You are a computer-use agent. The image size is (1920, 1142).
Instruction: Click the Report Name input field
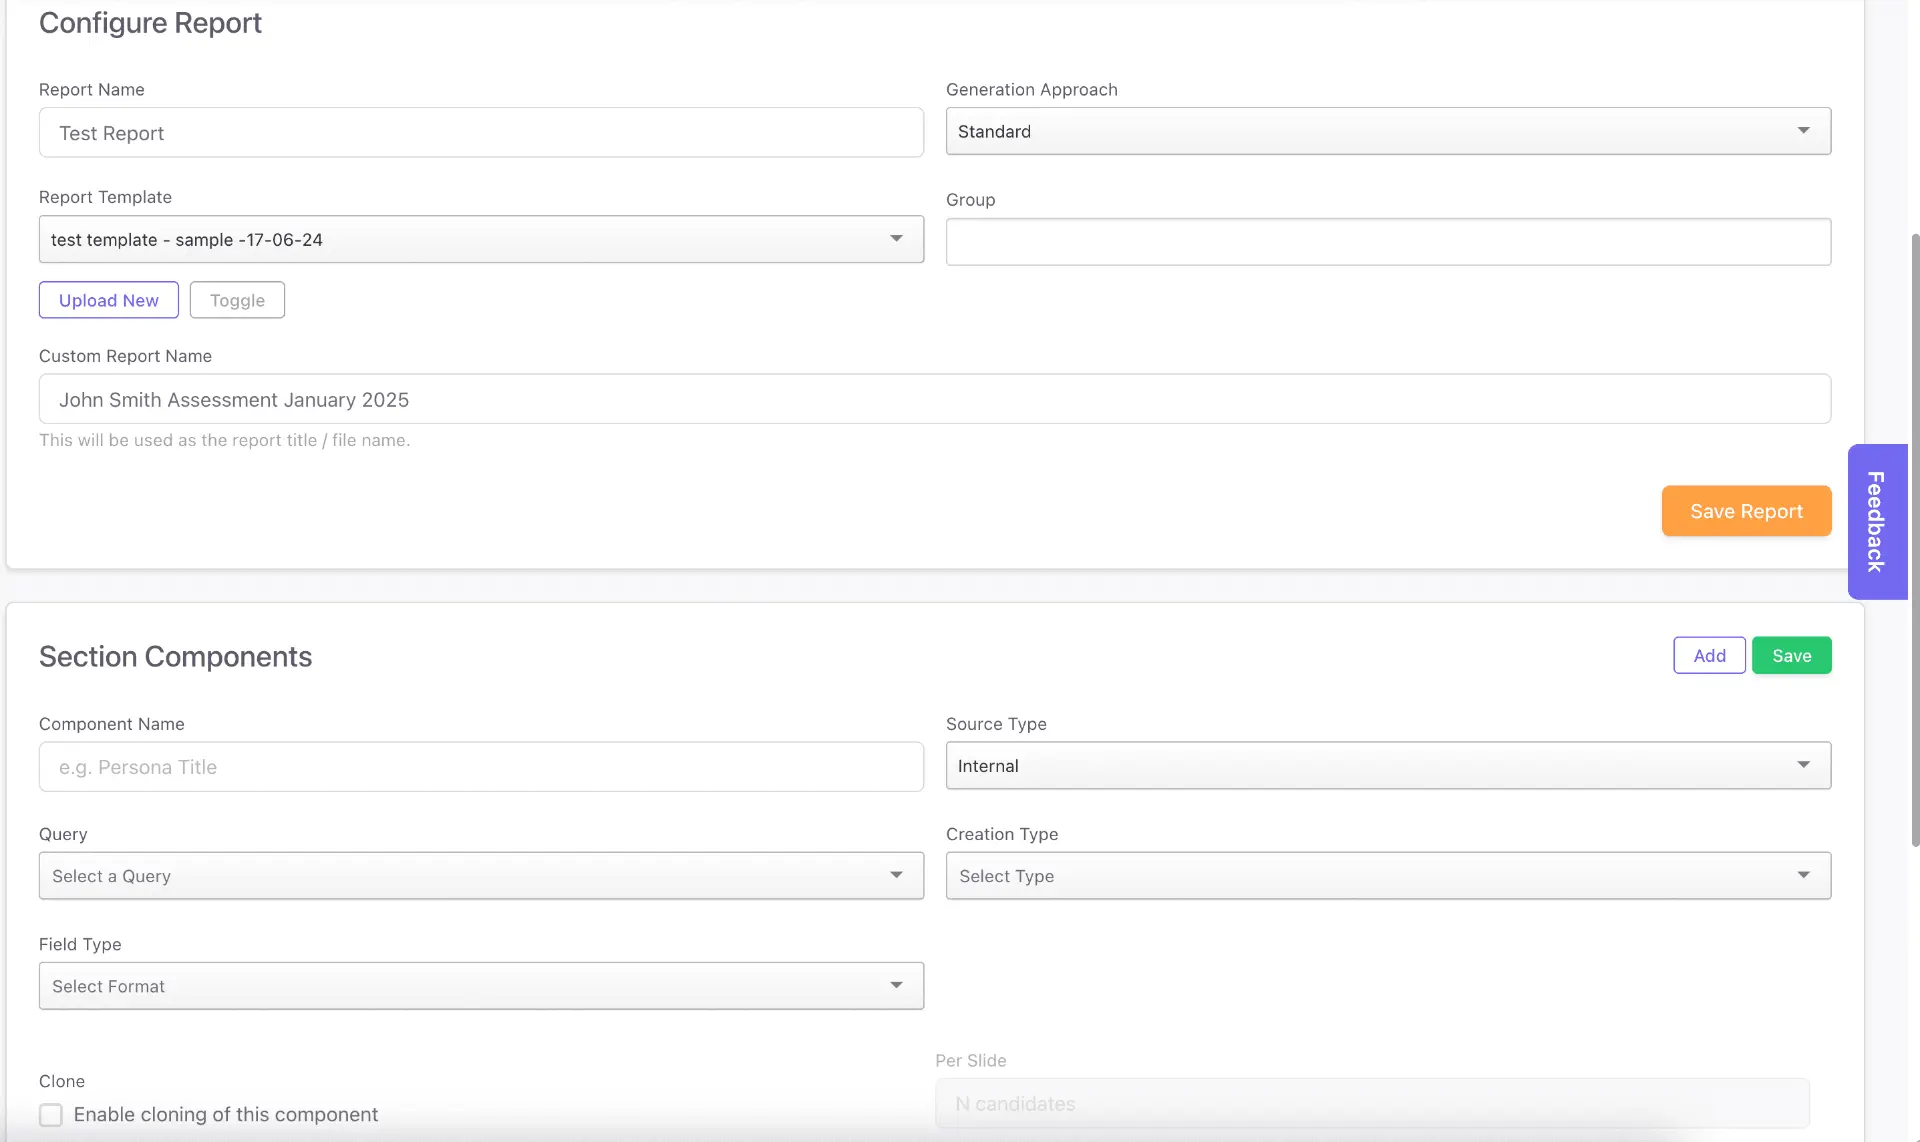pos(481,132)
